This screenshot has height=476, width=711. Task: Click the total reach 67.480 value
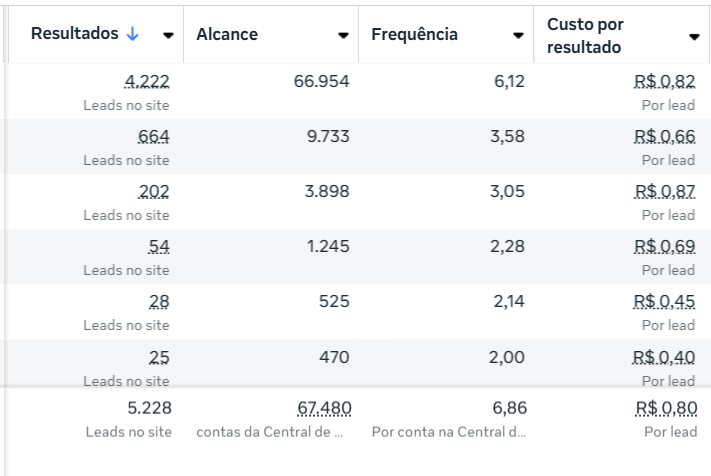point(324,408)
